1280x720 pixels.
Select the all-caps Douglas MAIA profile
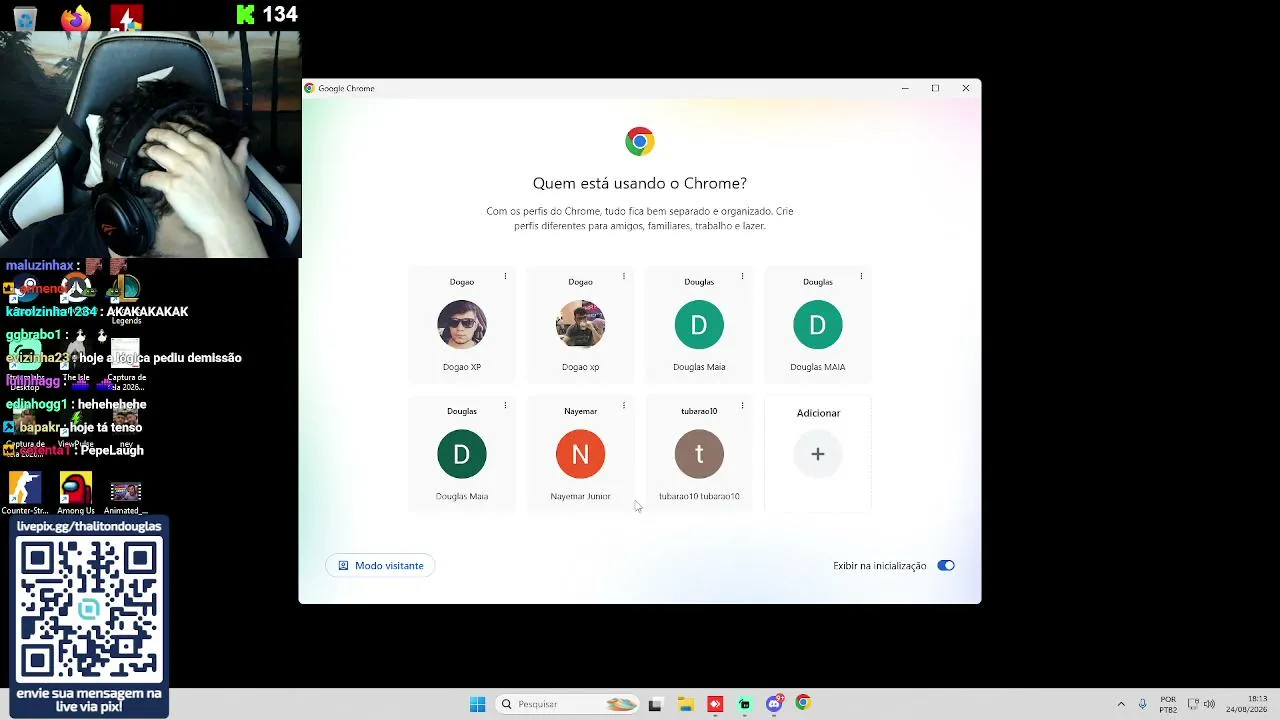click(x=818, y=325)
